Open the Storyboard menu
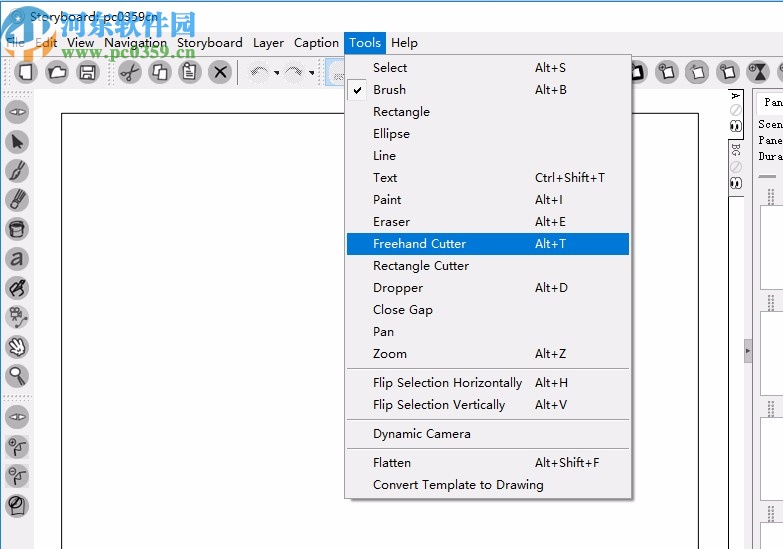Screen dimensions: 783x549 tap(210, 43)
